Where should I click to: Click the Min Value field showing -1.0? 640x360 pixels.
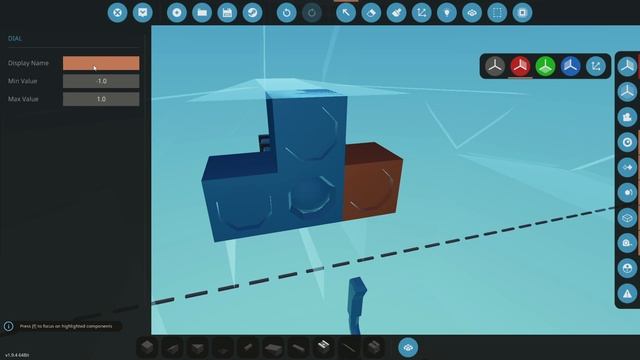[101, 81]
